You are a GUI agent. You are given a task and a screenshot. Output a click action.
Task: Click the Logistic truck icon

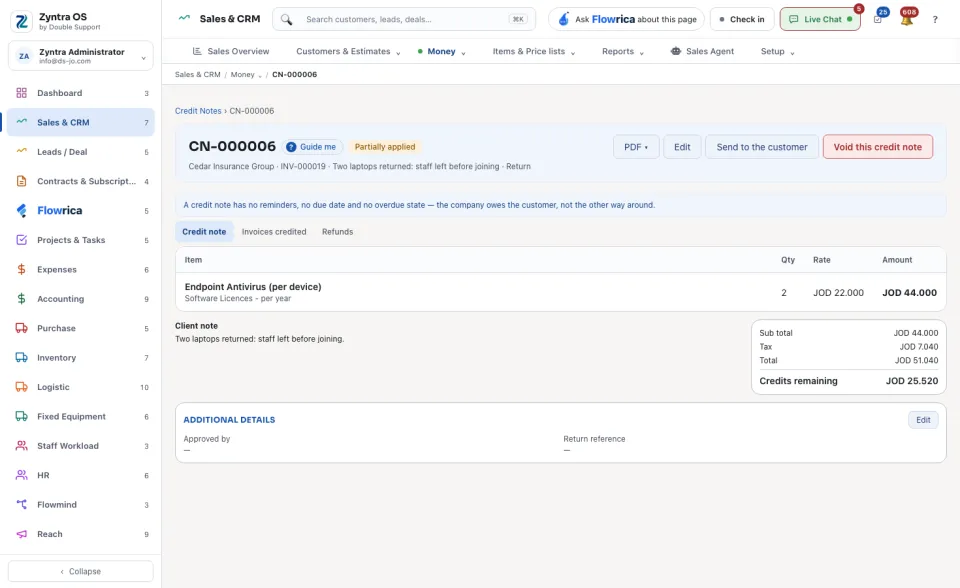(21, 387)
